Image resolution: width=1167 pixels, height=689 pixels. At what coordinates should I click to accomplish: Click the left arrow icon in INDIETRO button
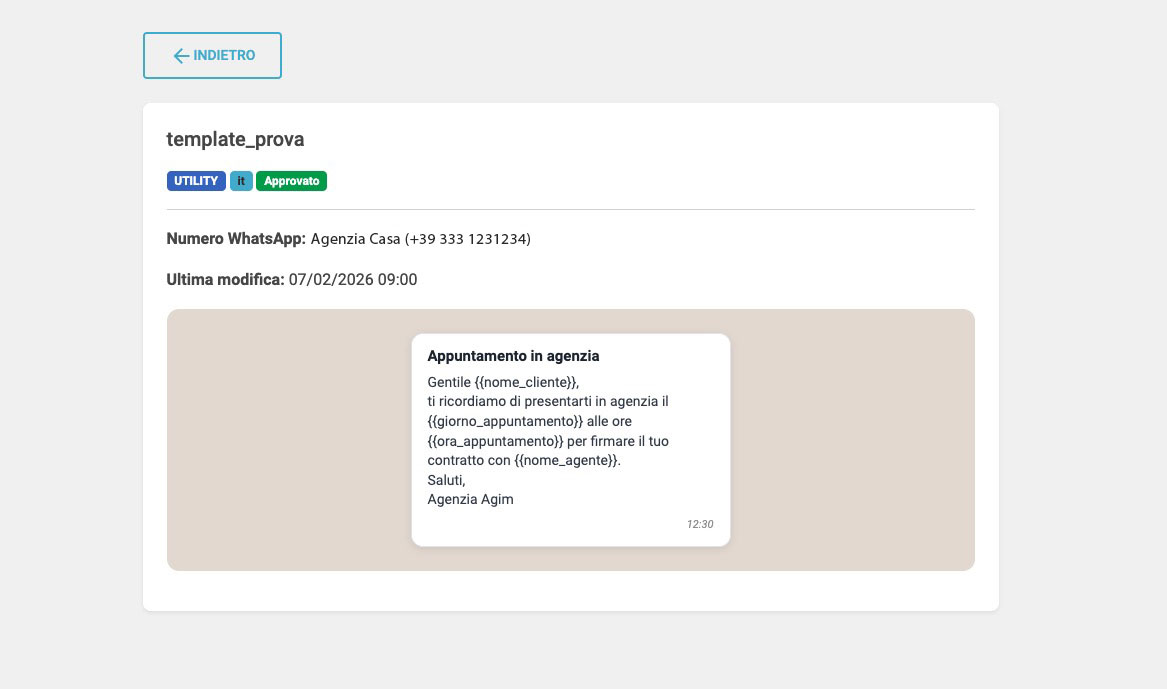point(180,56)
